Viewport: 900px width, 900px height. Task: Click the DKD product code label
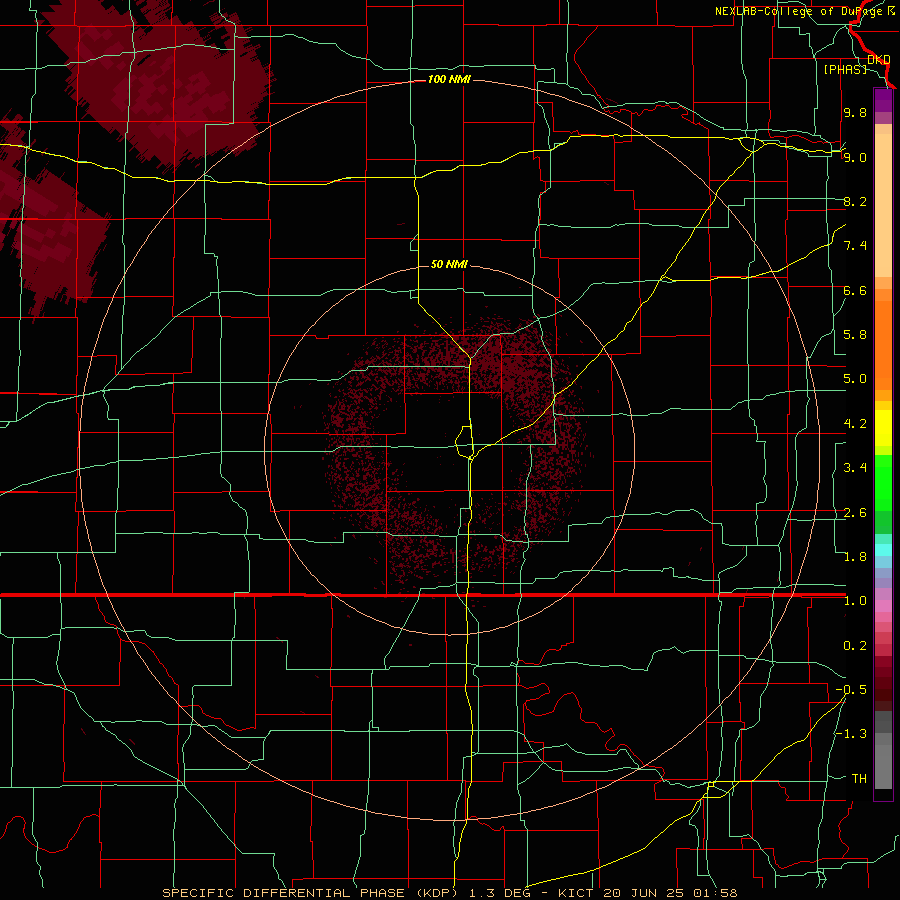tap(878, 59)
